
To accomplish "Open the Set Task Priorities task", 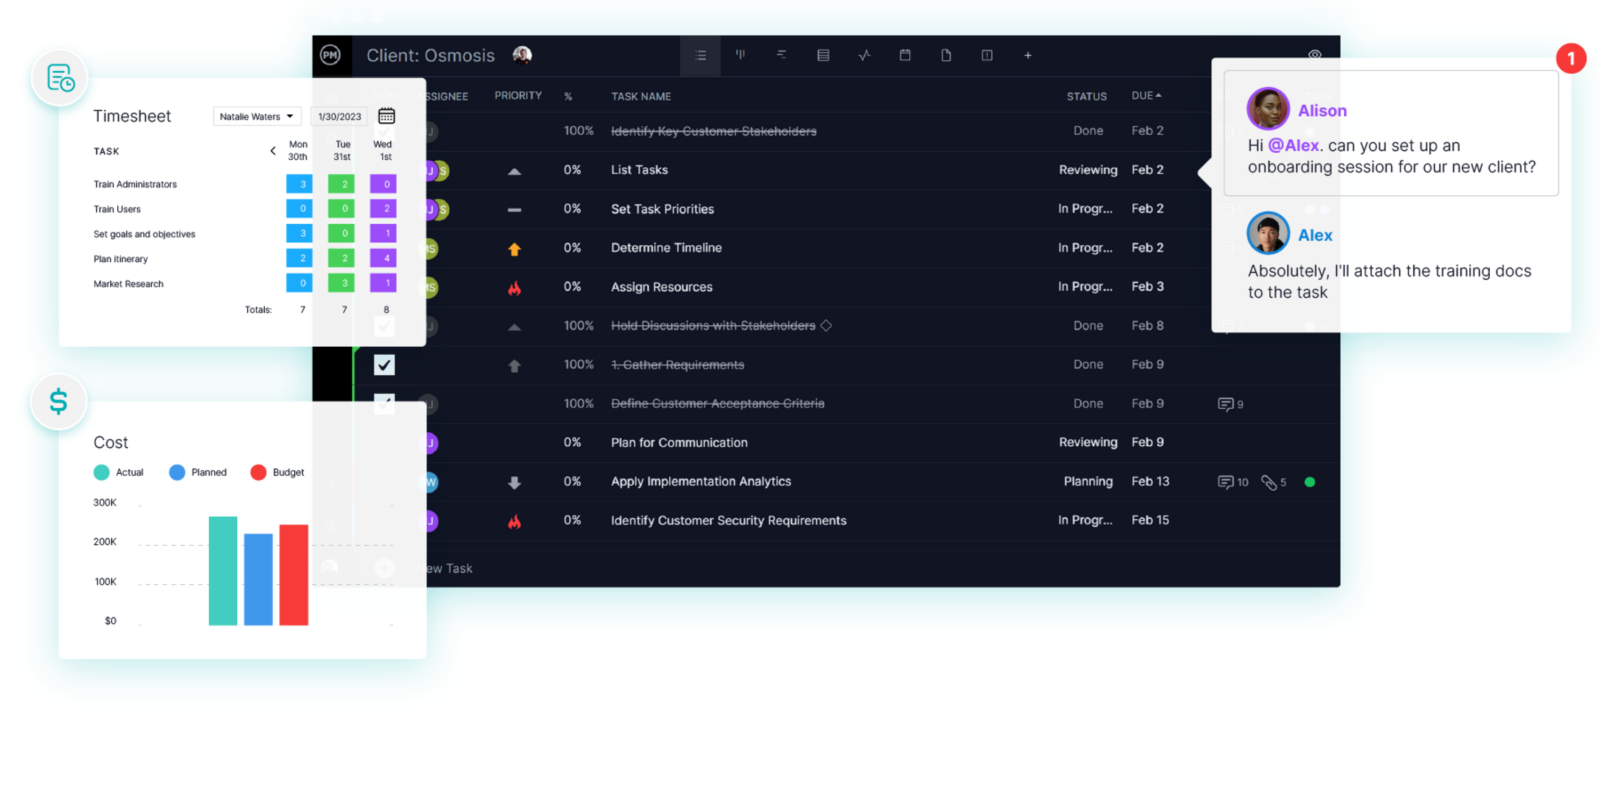I will coord(662,209).
